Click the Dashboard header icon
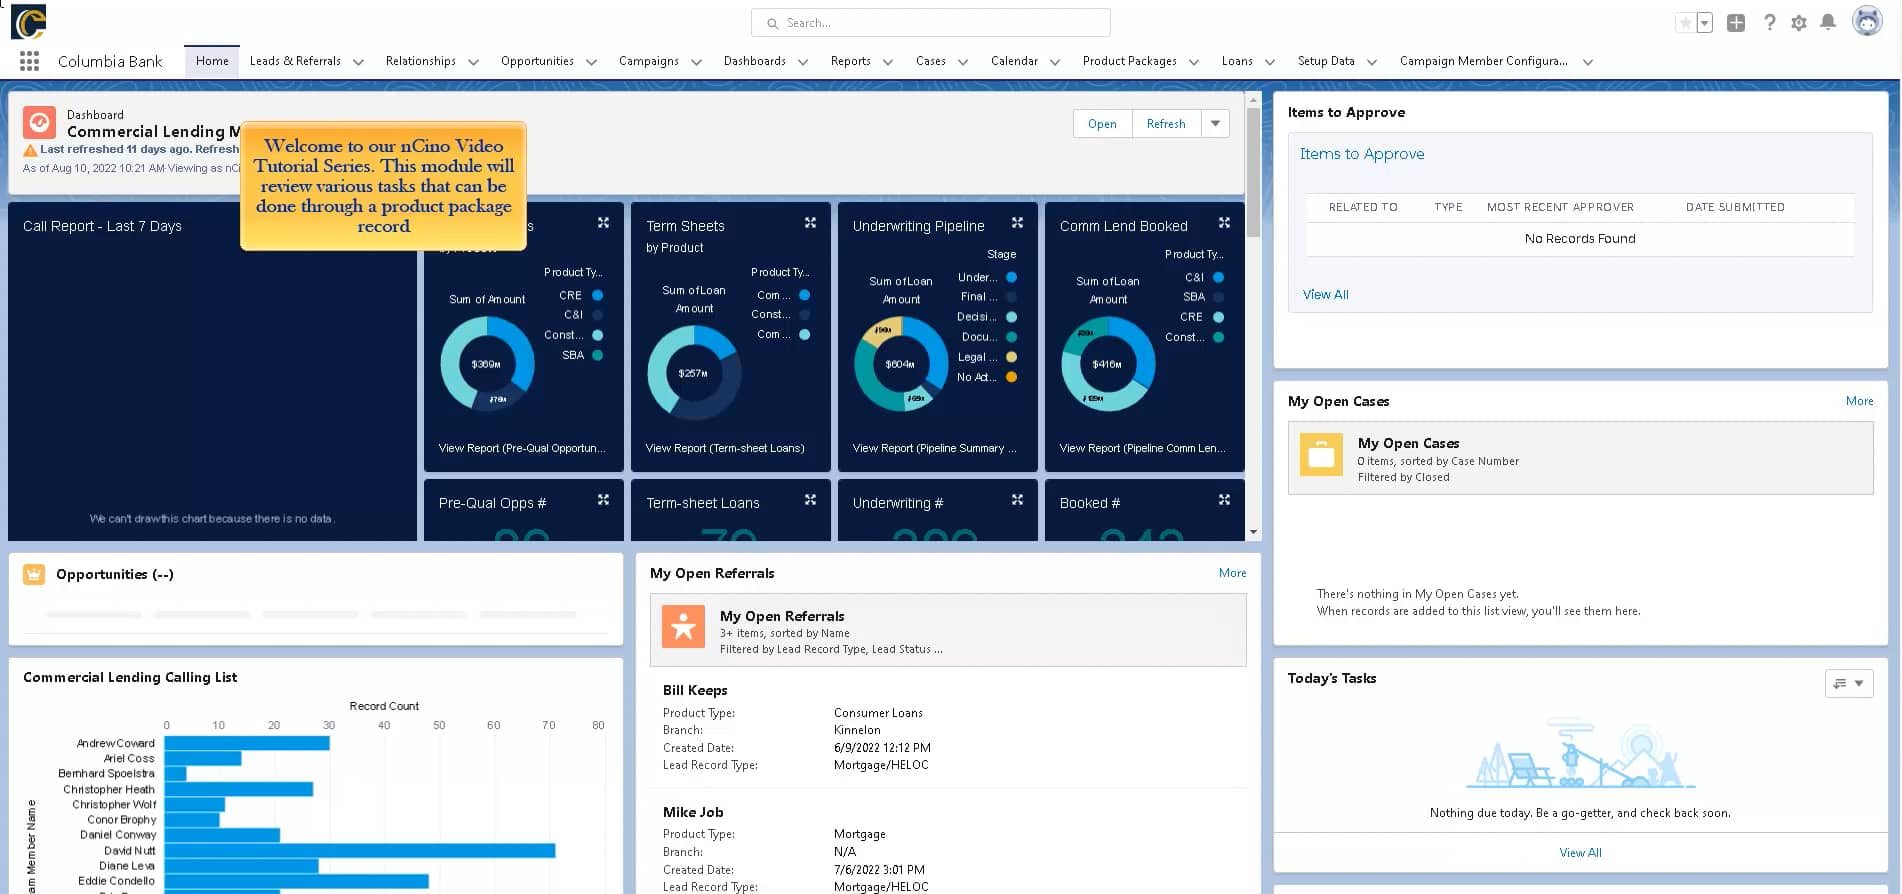1902x894 pixels. coord(39,123)
